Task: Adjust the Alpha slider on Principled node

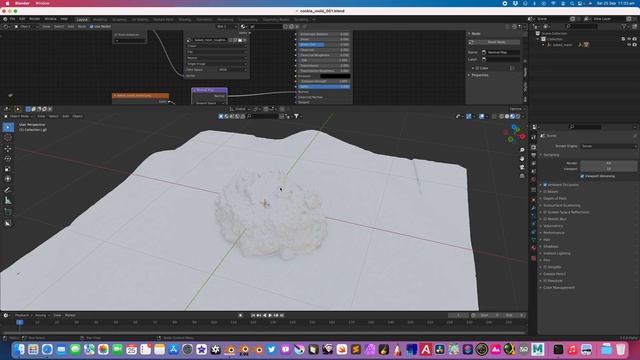Action: pos(324,87)
